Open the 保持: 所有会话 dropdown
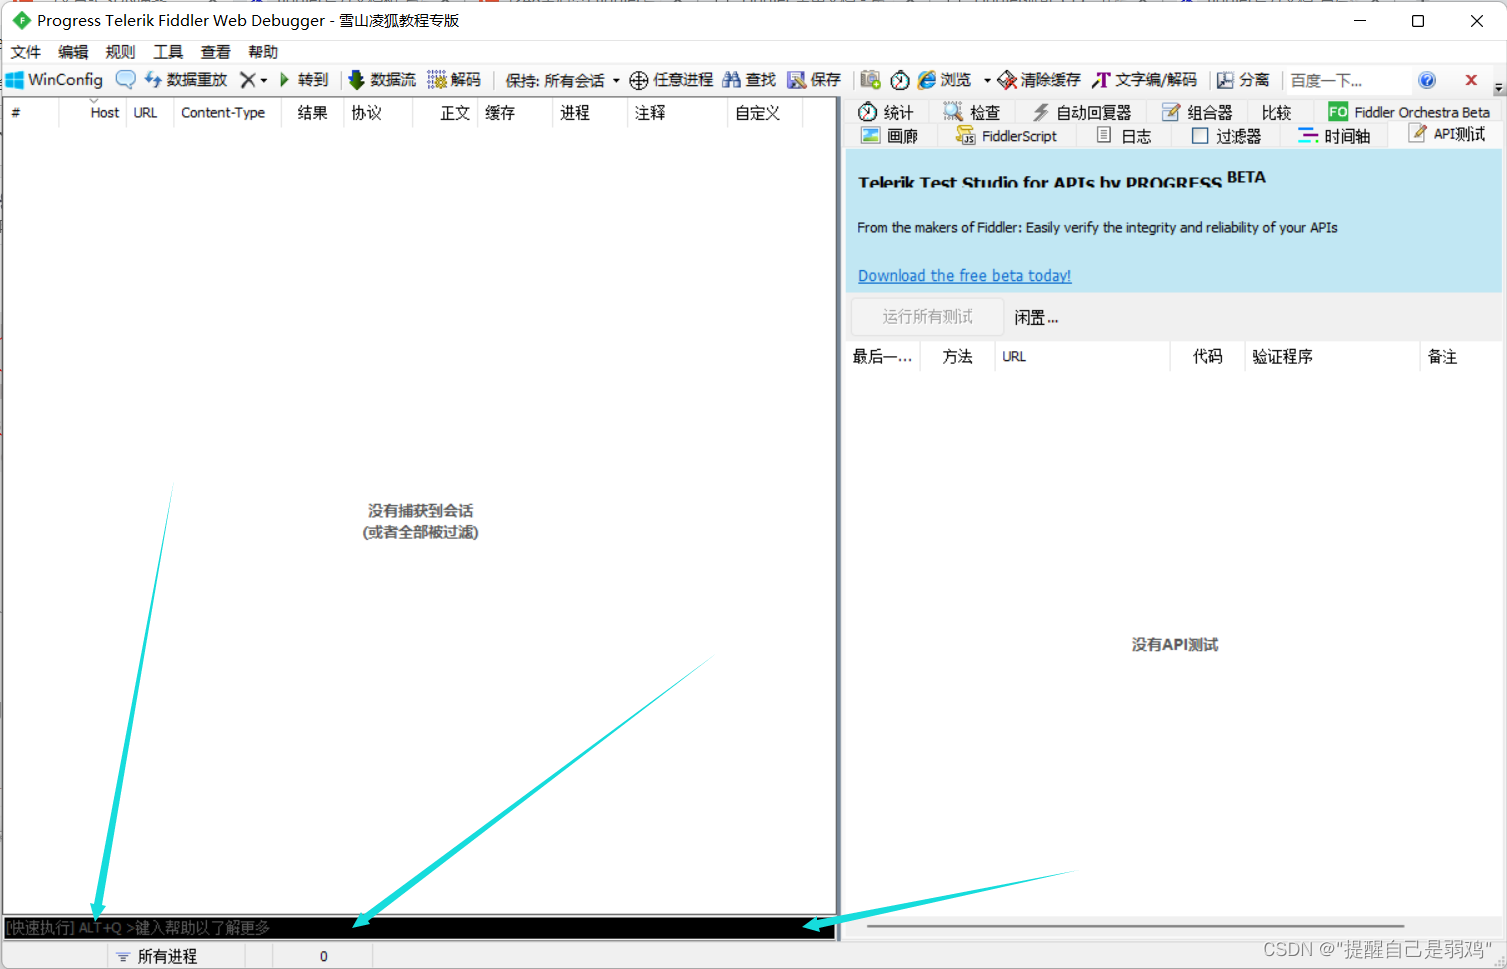The image size is (1507, 969). tap(562, 80)
